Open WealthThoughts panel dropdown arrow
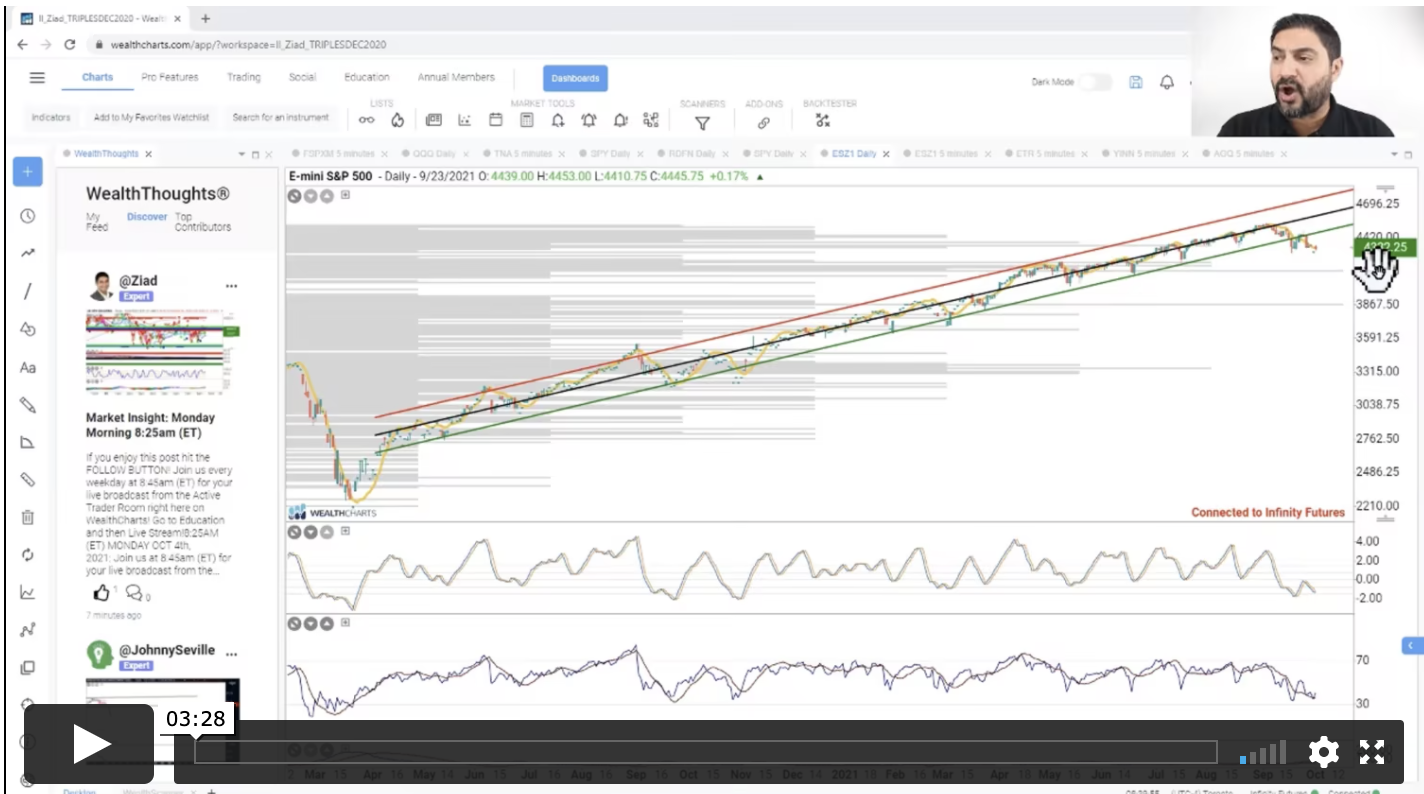1424x794 pixels. point(242,154)
